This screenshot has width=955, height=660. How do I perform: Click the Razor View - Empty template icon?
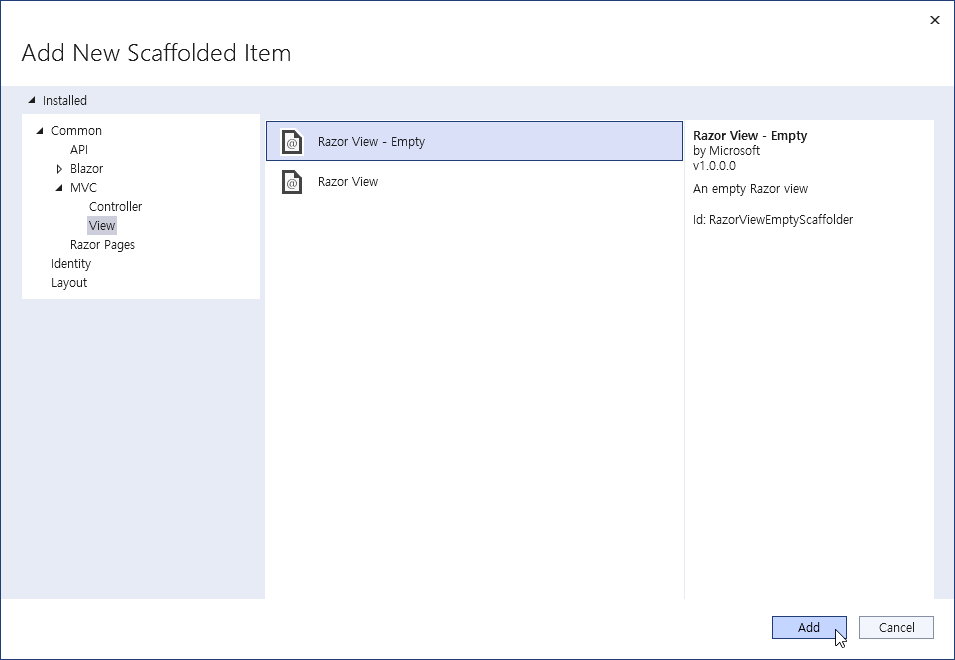[291, 142]
